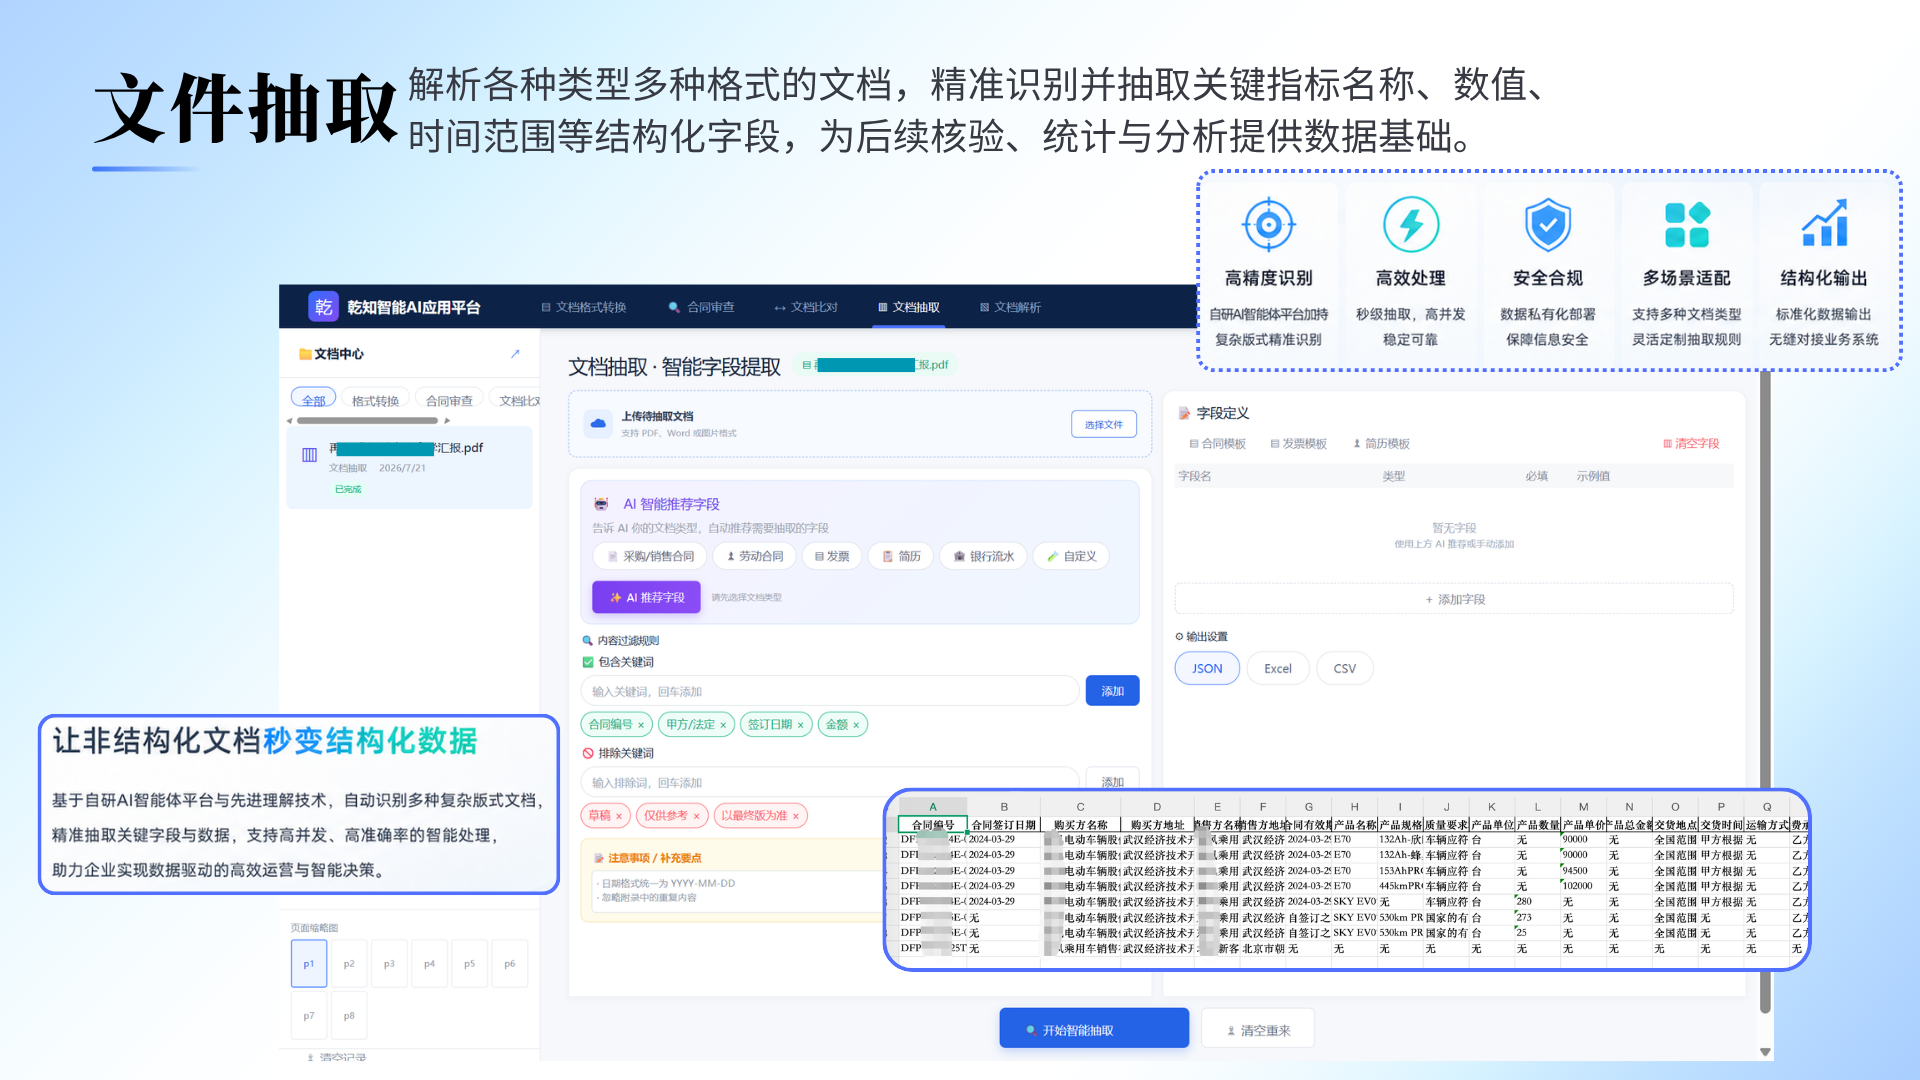1920x1080 pixels.
Task: Click the + 添加字段 dashed button
Action: (x=1454, y=599)
